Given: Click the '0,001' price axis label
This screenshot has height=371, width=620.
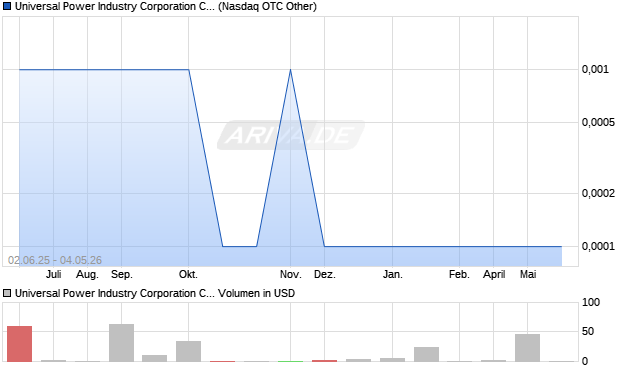Looking at the screenshot, I should [x=595, y=69].
